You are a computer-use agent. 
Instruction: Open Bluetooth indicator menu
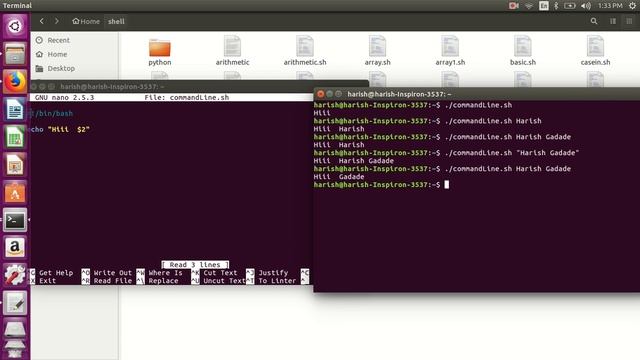pos(556,5)
